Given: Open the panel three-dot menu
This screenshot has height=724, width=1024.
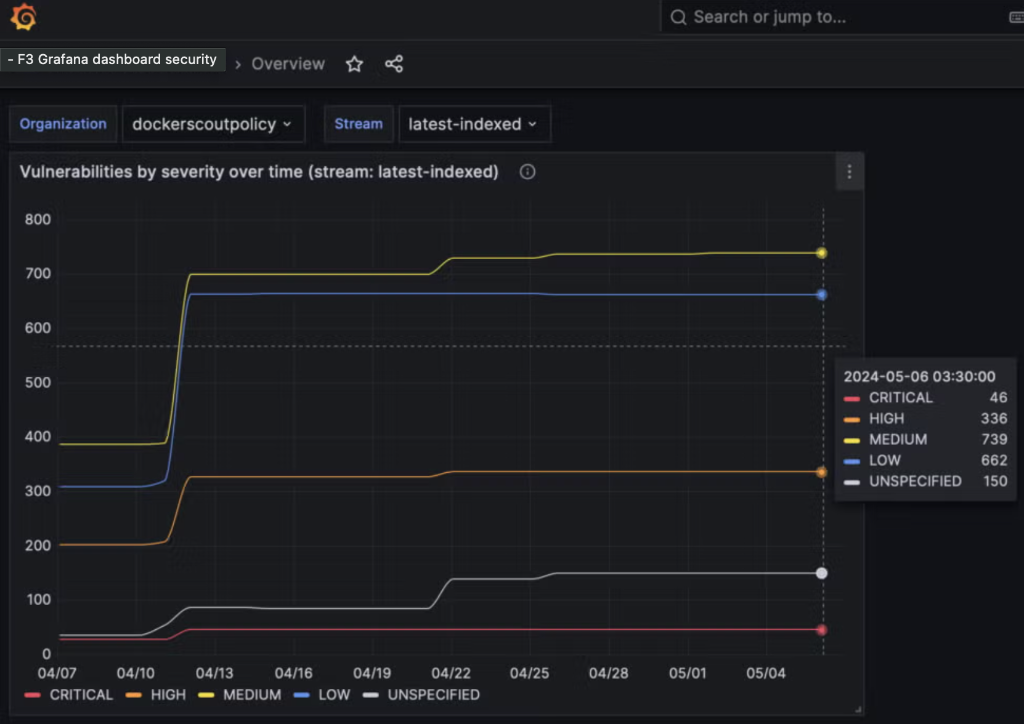Looking at the screenshot, I should tap(849, 172).
